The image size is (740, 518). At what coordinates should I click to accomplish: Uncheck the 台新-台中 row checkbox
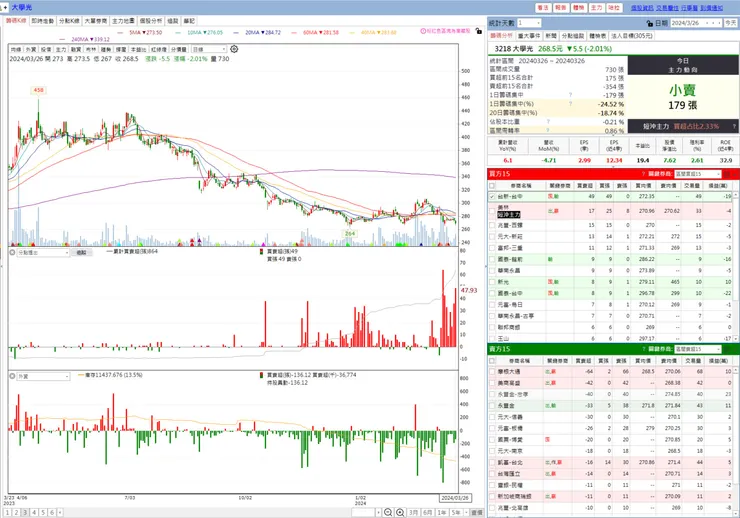(x=492, y=196)
